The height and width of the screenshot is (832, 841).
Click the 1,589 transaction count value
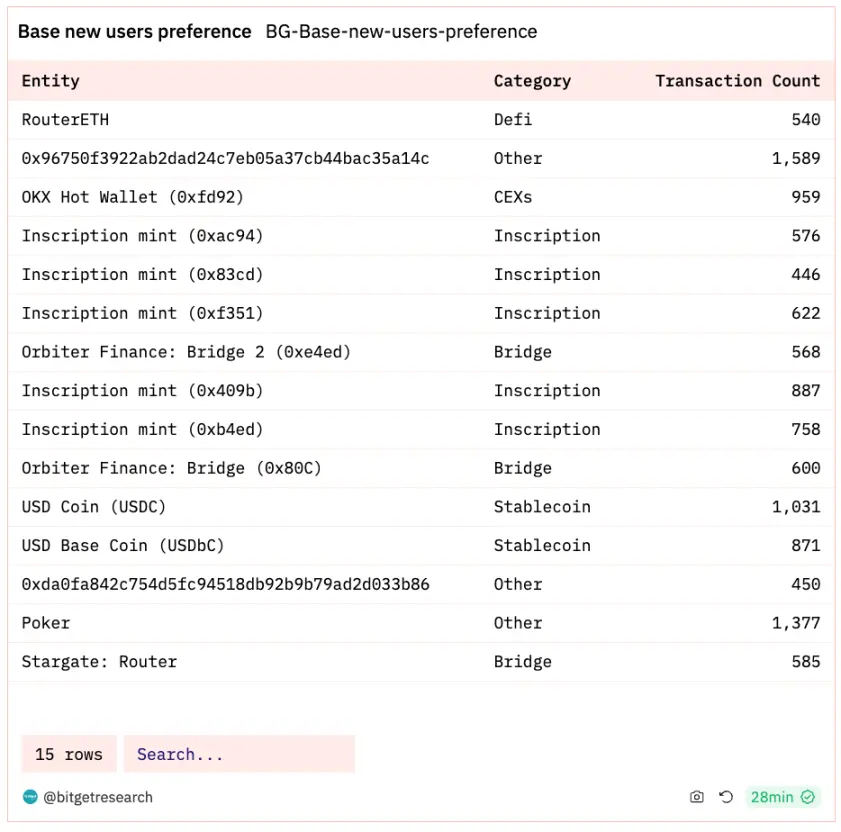[x=796, y=158]
